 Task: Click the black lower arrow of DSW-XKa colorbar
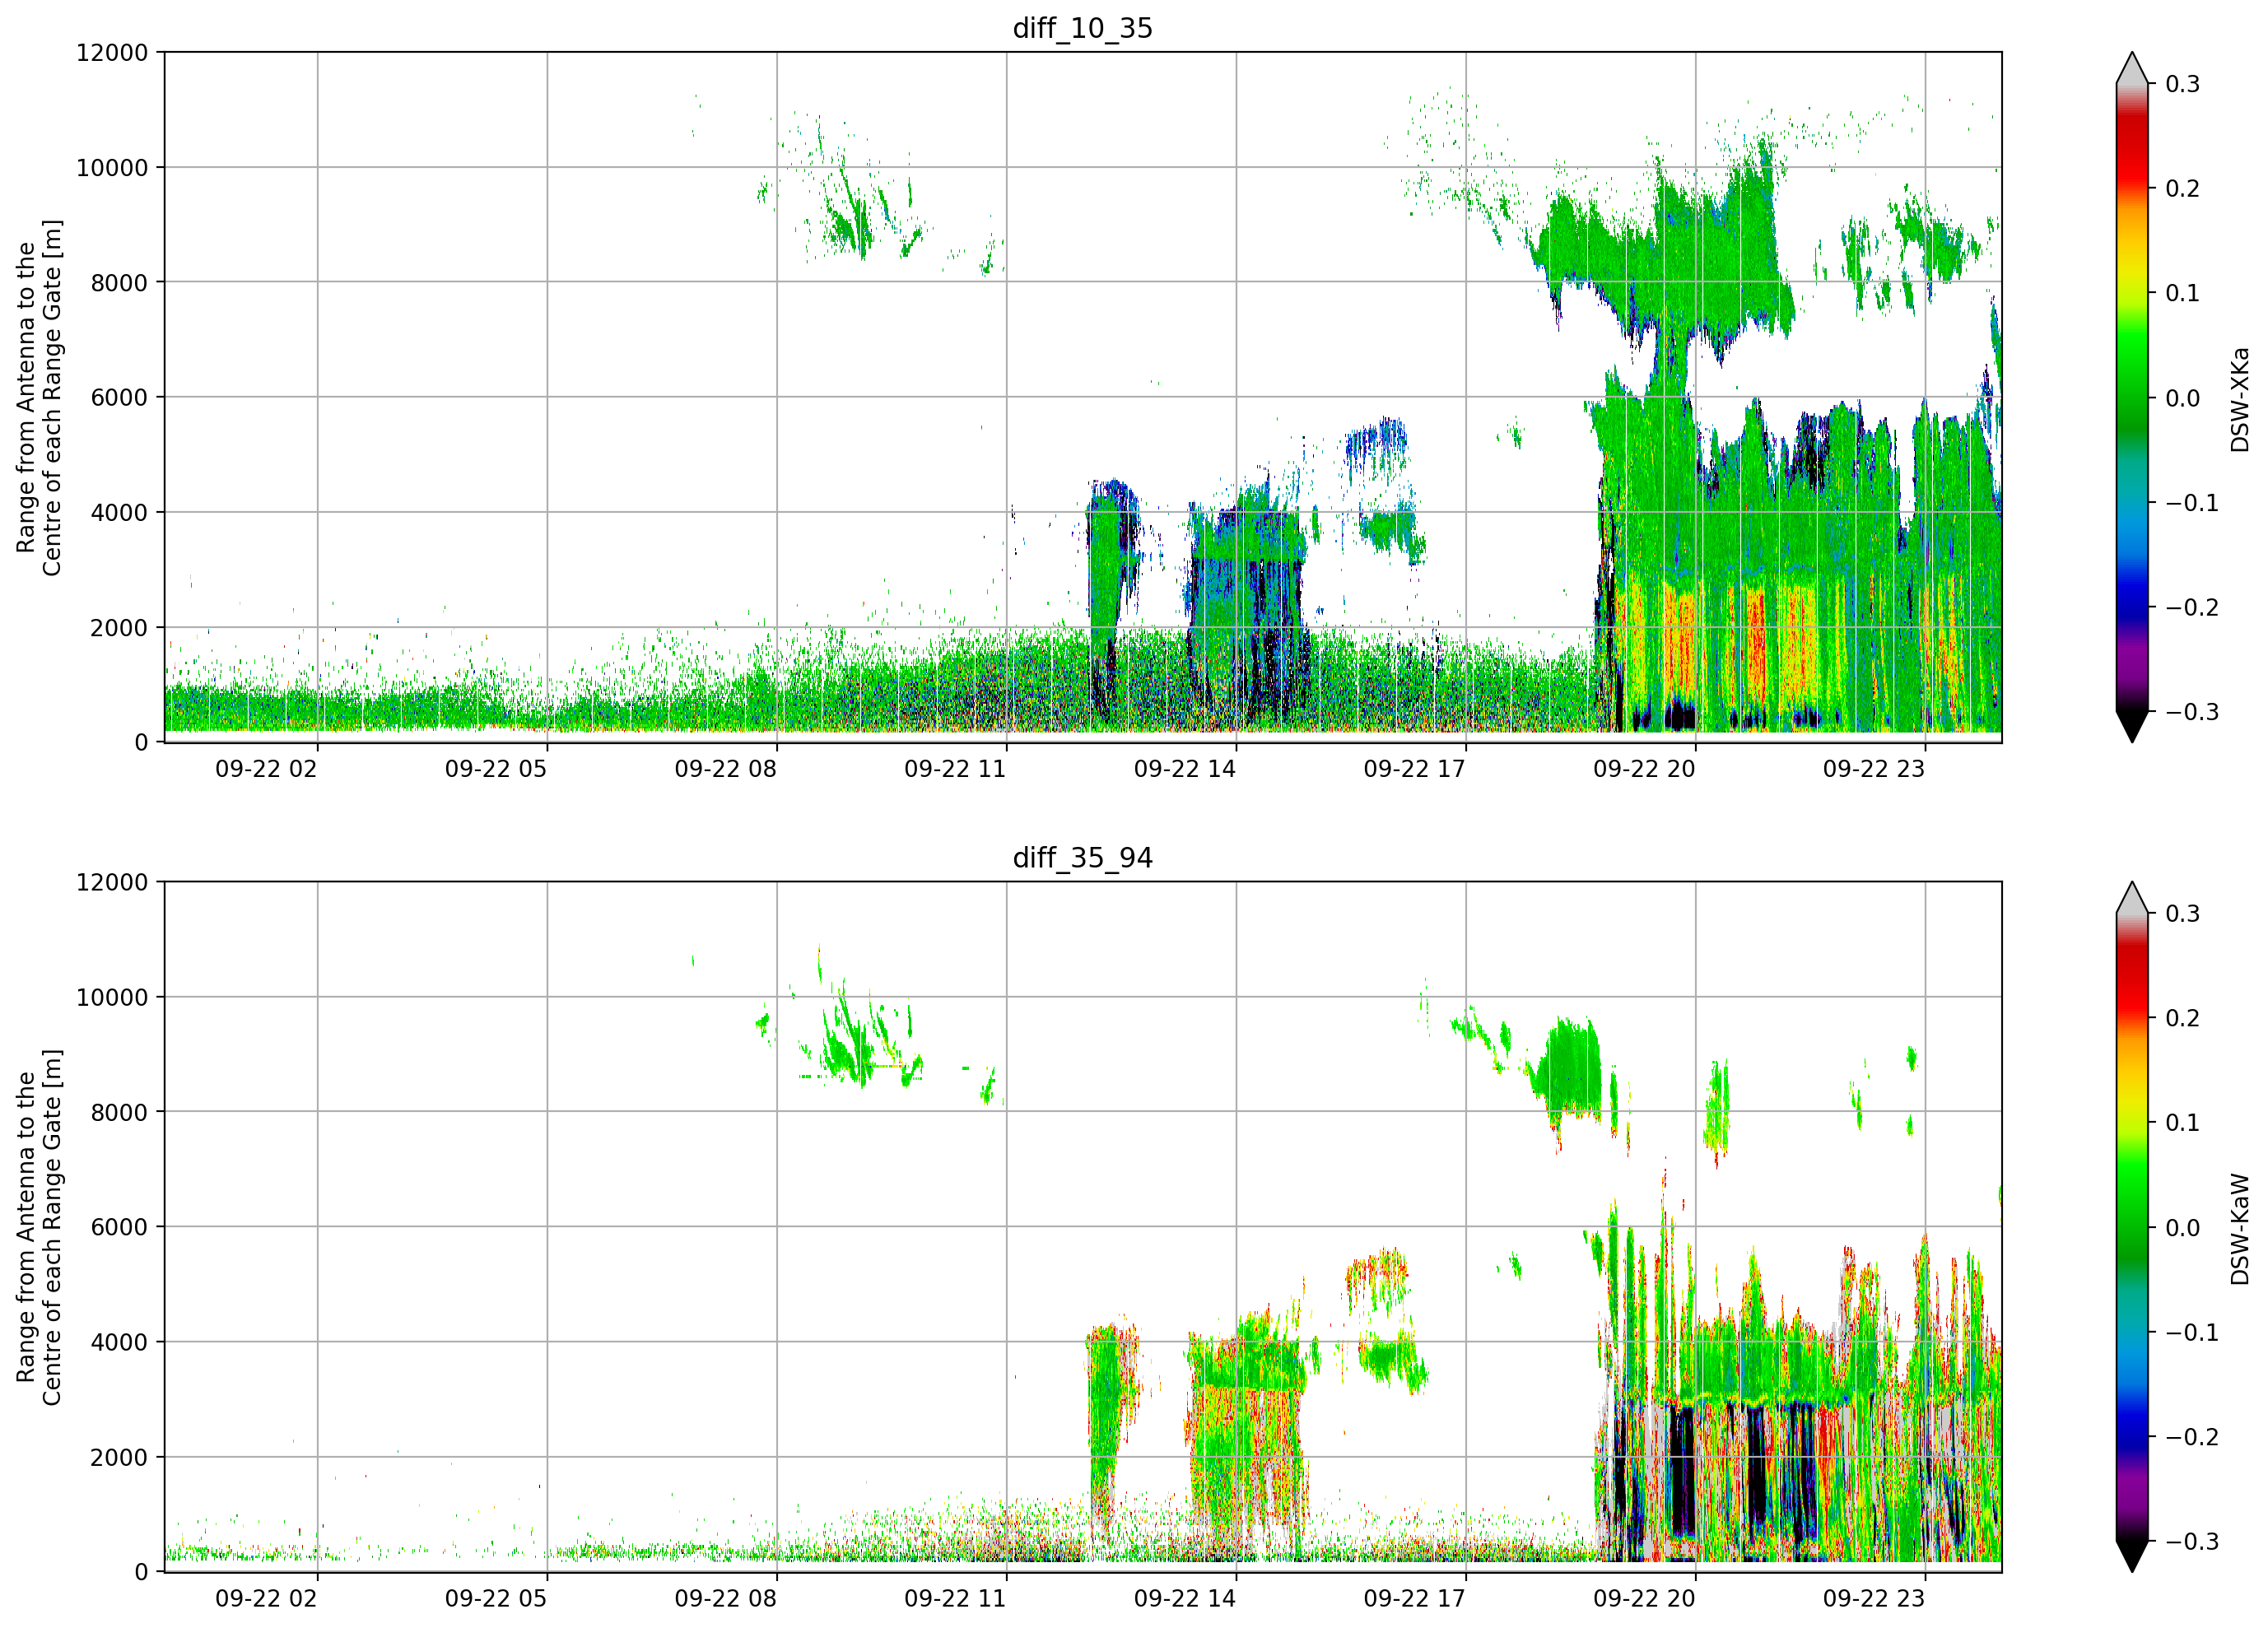coord(2132,726)
